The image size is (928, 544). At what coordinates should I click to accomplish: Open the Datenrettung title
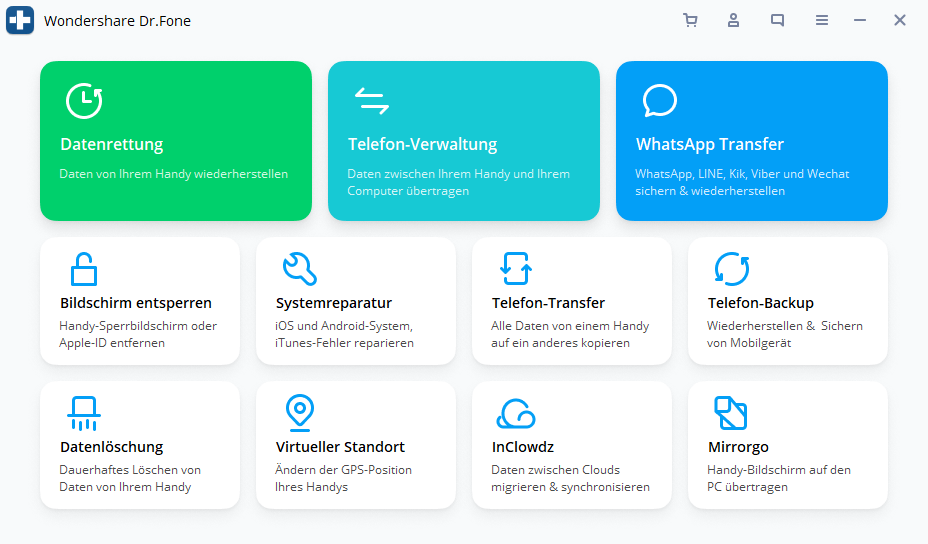[112, 144]
